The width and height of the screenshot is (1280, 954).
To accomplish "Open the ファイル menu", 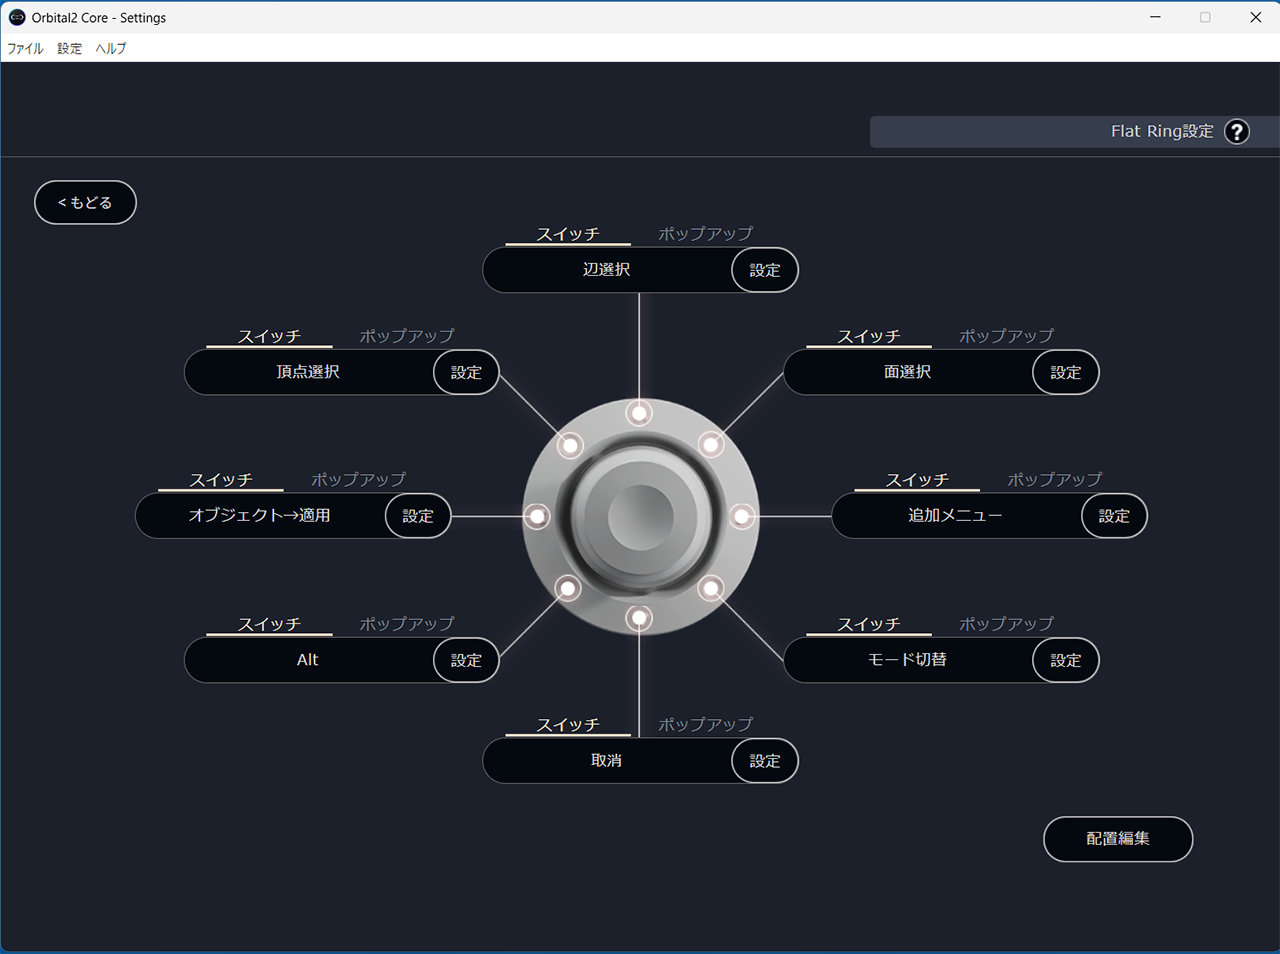I will tap(25, 48).
